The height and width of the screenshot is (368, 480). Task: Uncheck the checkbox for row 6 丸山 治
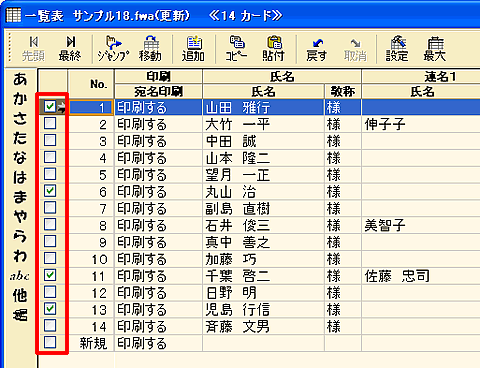click(x=50, y=191)
